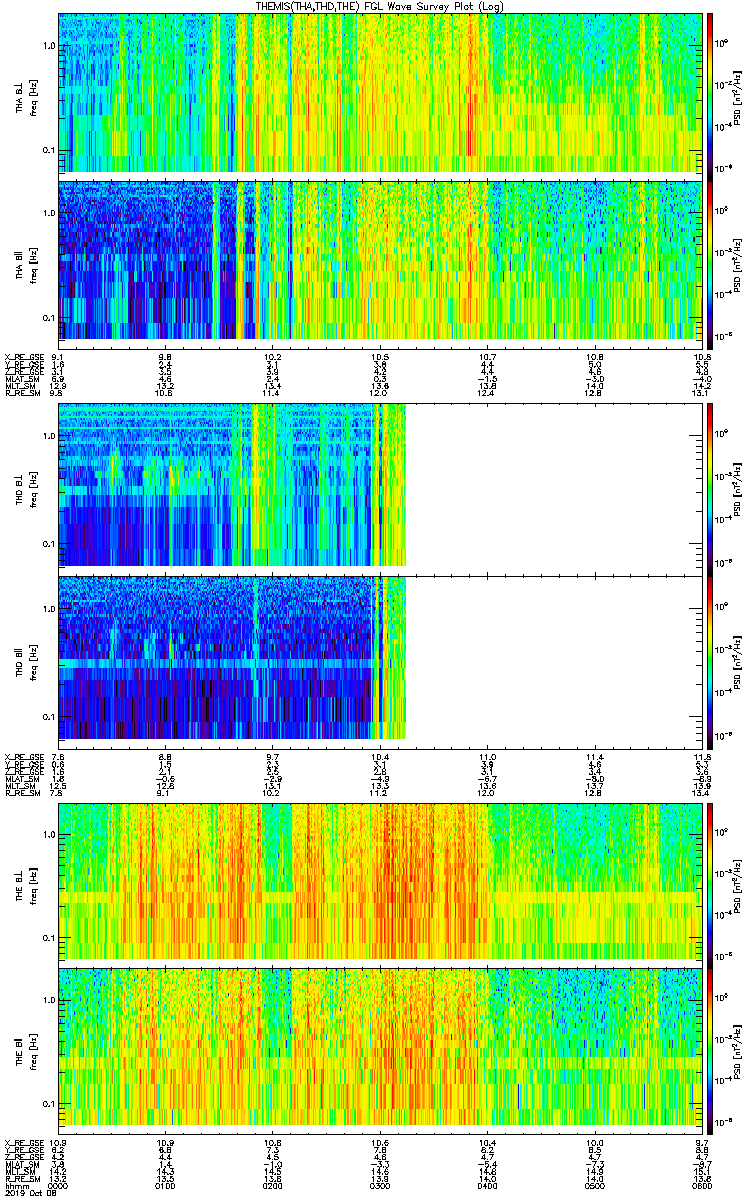Click the 0500 time tick label

pos(594,1187)
